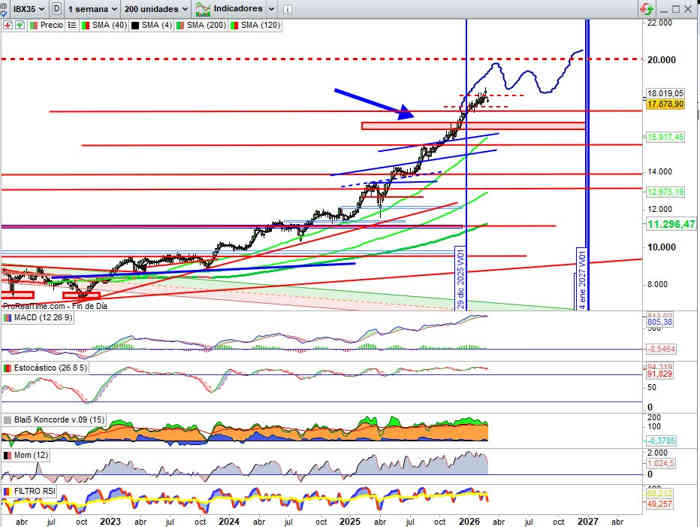Click the red plus add-panel icon
Screen dimensions: 700x527
[x=7, y=22]
